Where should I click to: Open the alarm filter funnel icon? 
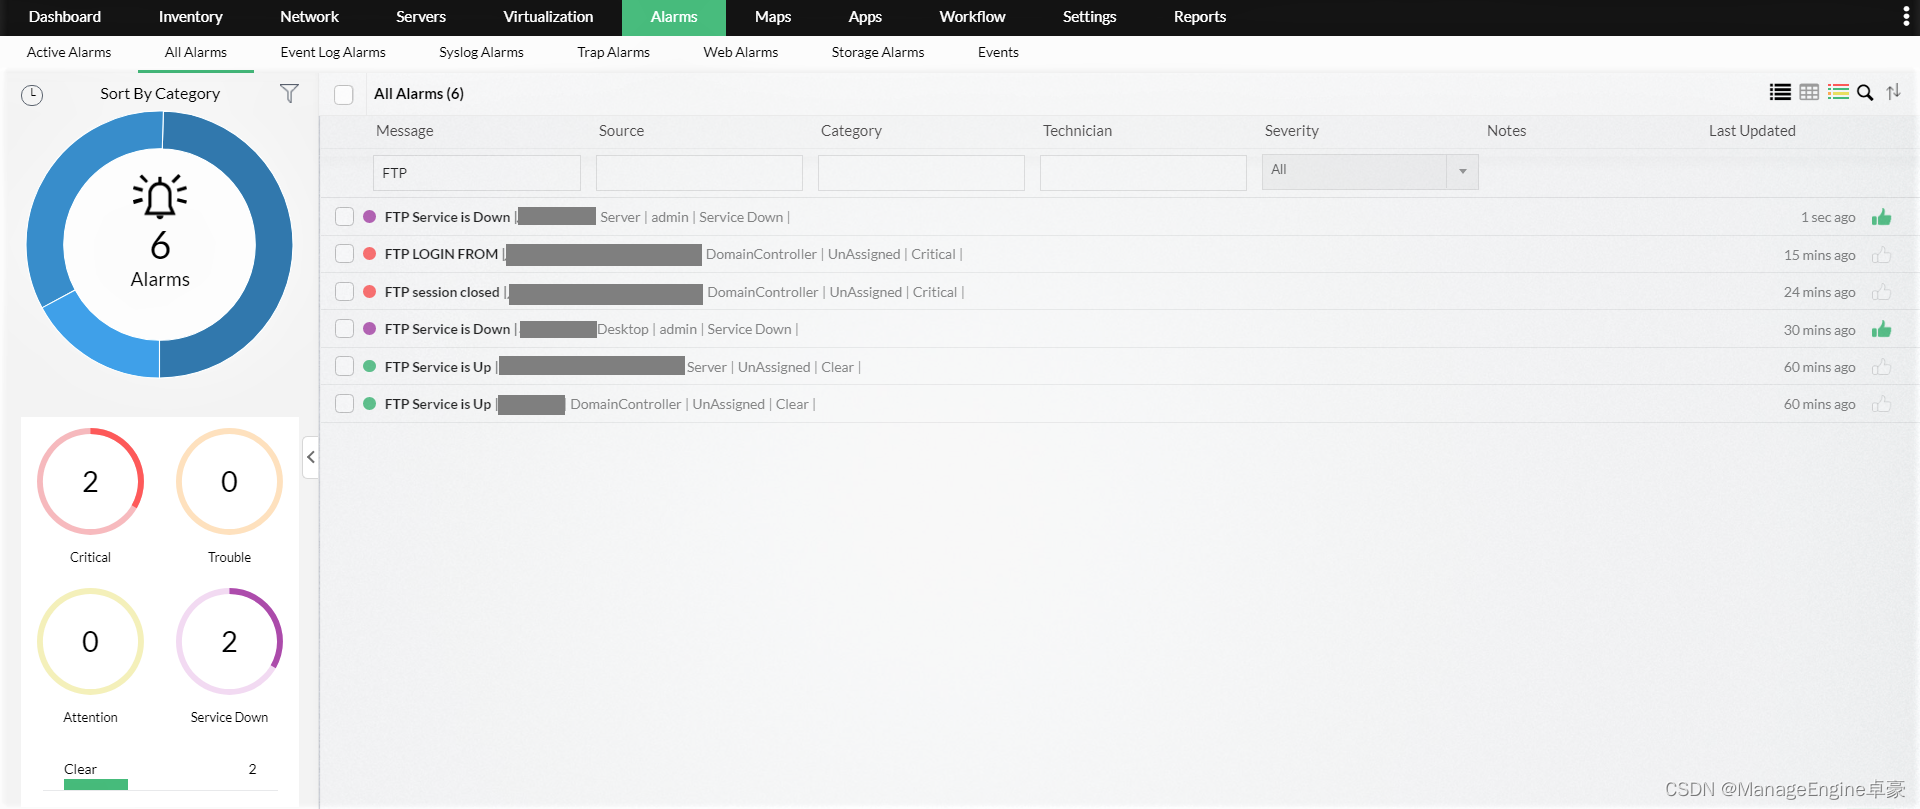(289, 93)
